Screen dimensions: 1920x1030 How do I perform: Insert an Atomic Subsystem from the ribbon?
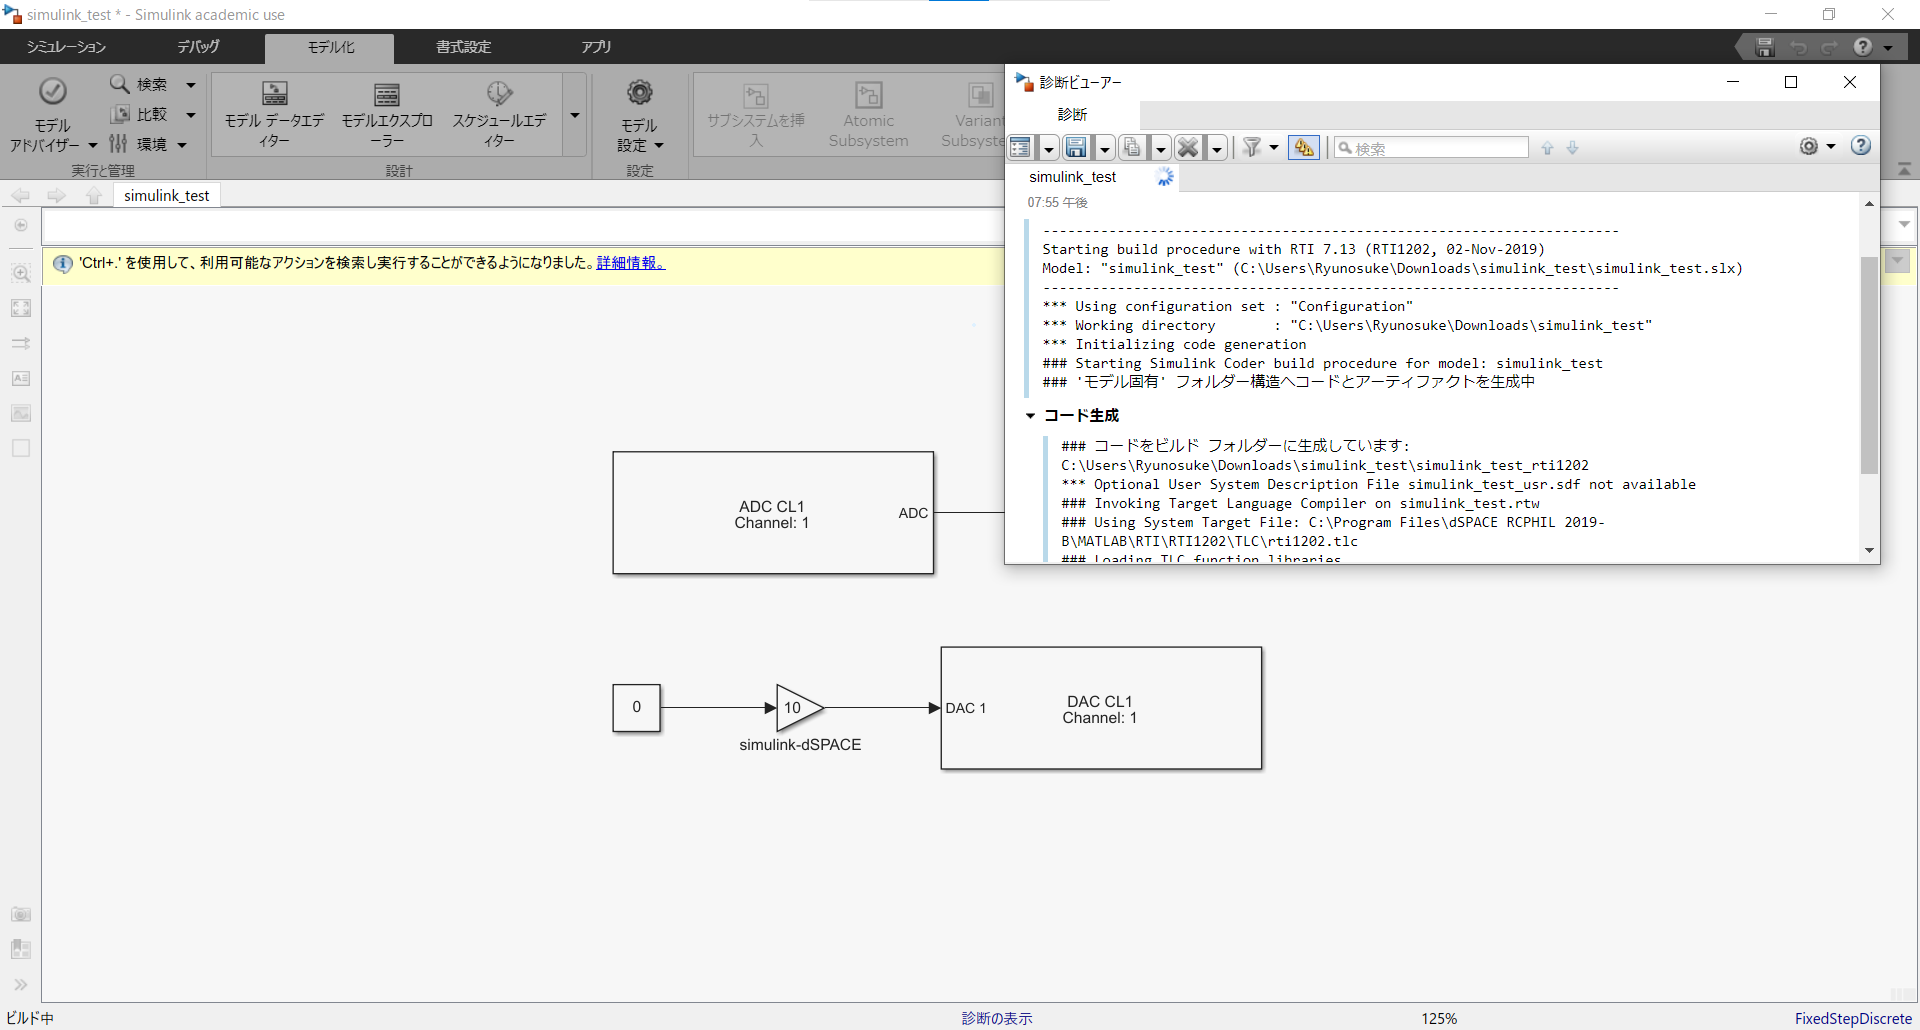pyautogui.click(x=868, y=113)
